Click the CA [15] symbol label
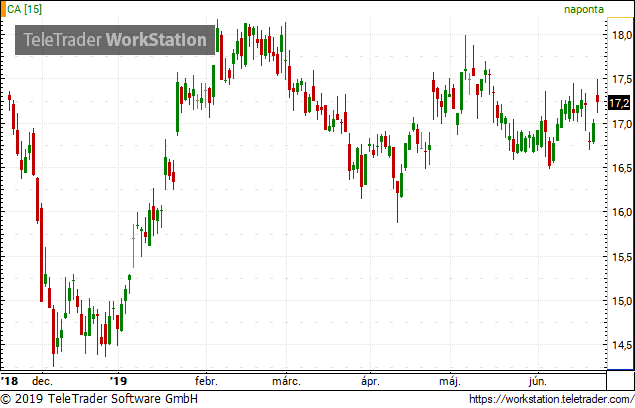This screenshot has height=408, width=635. click(25, 9)
